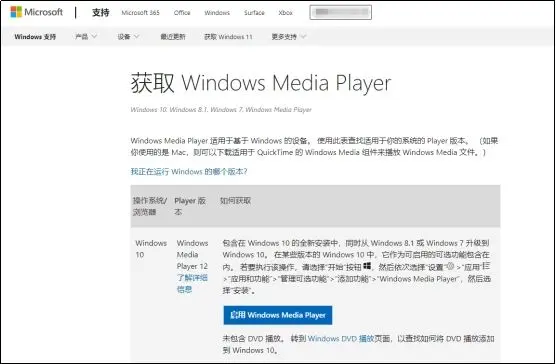Open Office in top navigation
This screenshot has width=556, height=364.
click(182, 13)
